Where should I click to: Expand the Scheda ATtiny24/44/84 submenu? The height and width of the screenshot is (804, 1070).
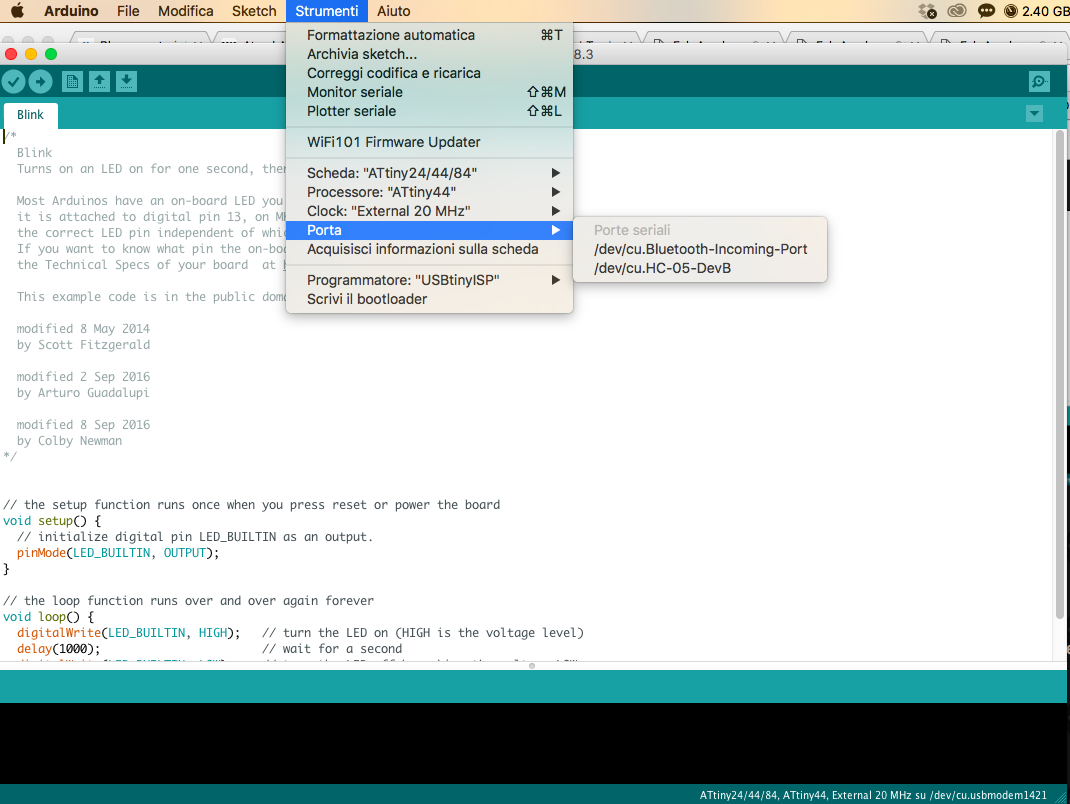click(429, 173)
